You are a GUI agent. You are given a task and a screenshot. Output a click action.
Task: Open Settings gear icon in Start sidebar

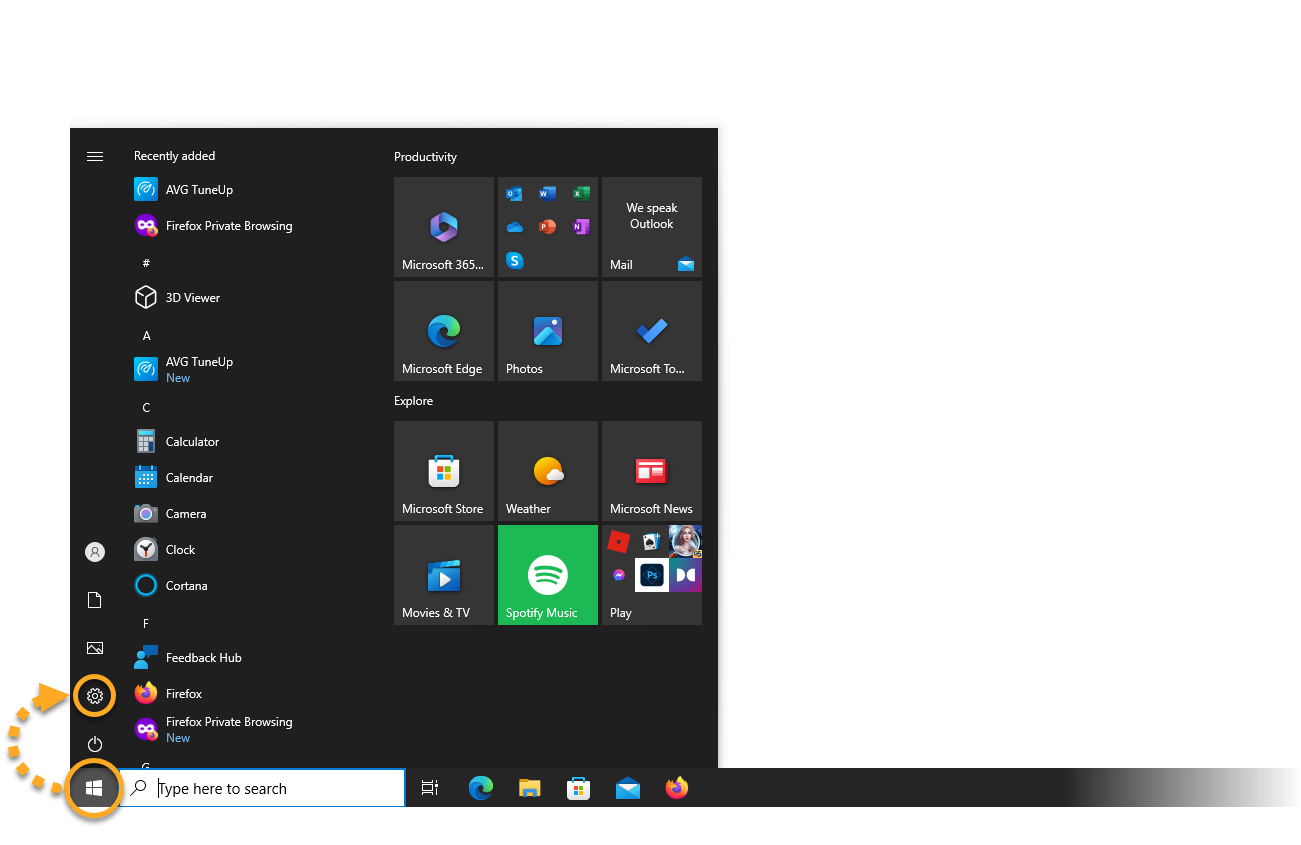(x=95, y=696)
